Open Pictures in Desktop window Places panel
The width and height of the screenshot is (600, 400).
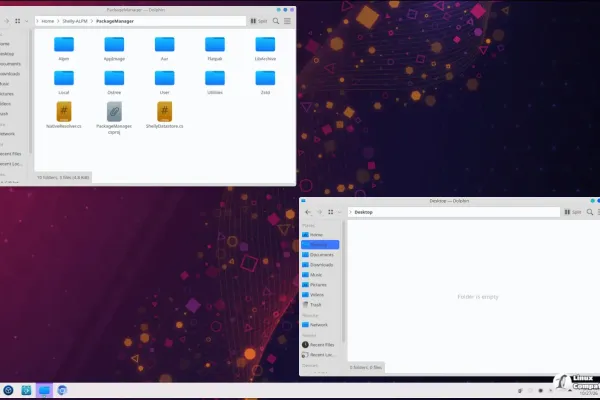(320, 285)
